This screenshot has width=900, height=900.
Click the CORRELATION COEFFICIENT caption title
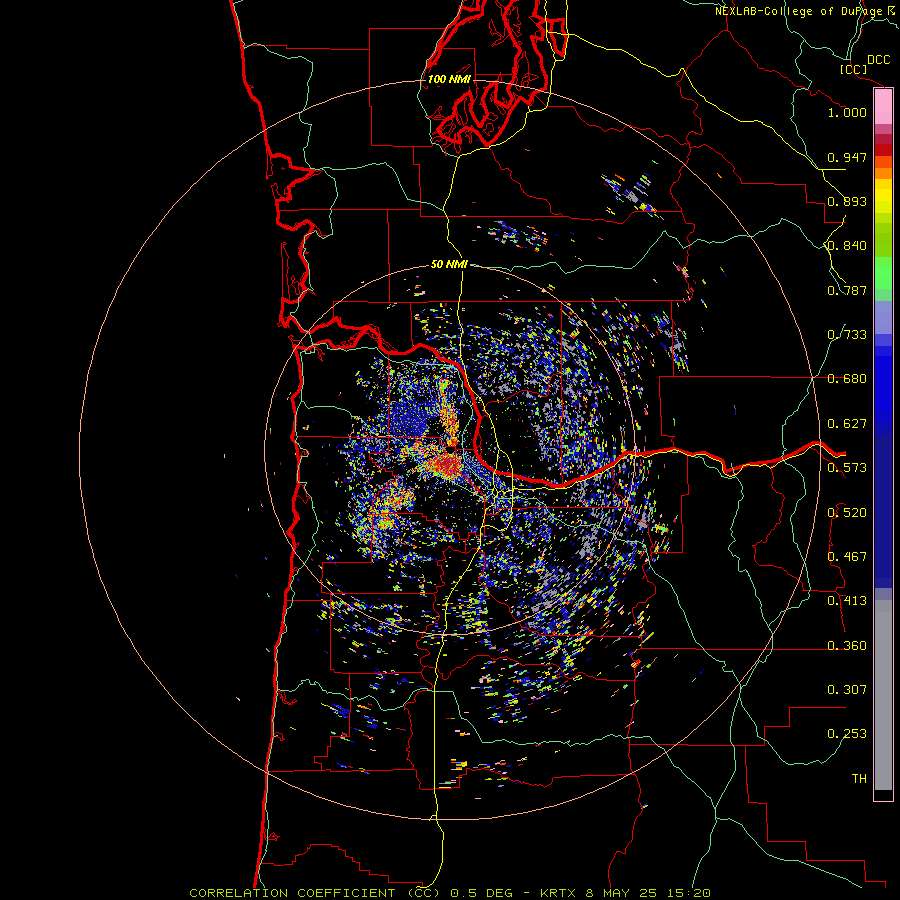pyautogui.click(x=292, y=893)
